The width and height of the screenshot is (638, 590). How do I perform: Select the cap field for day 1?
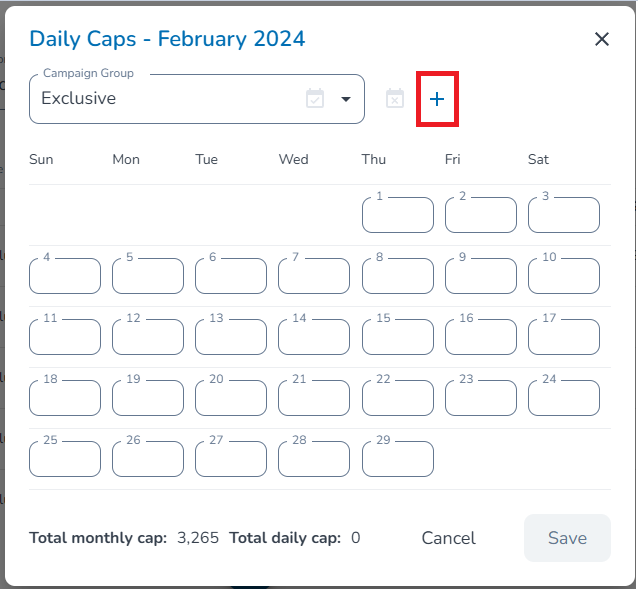(x=398, y=216)
